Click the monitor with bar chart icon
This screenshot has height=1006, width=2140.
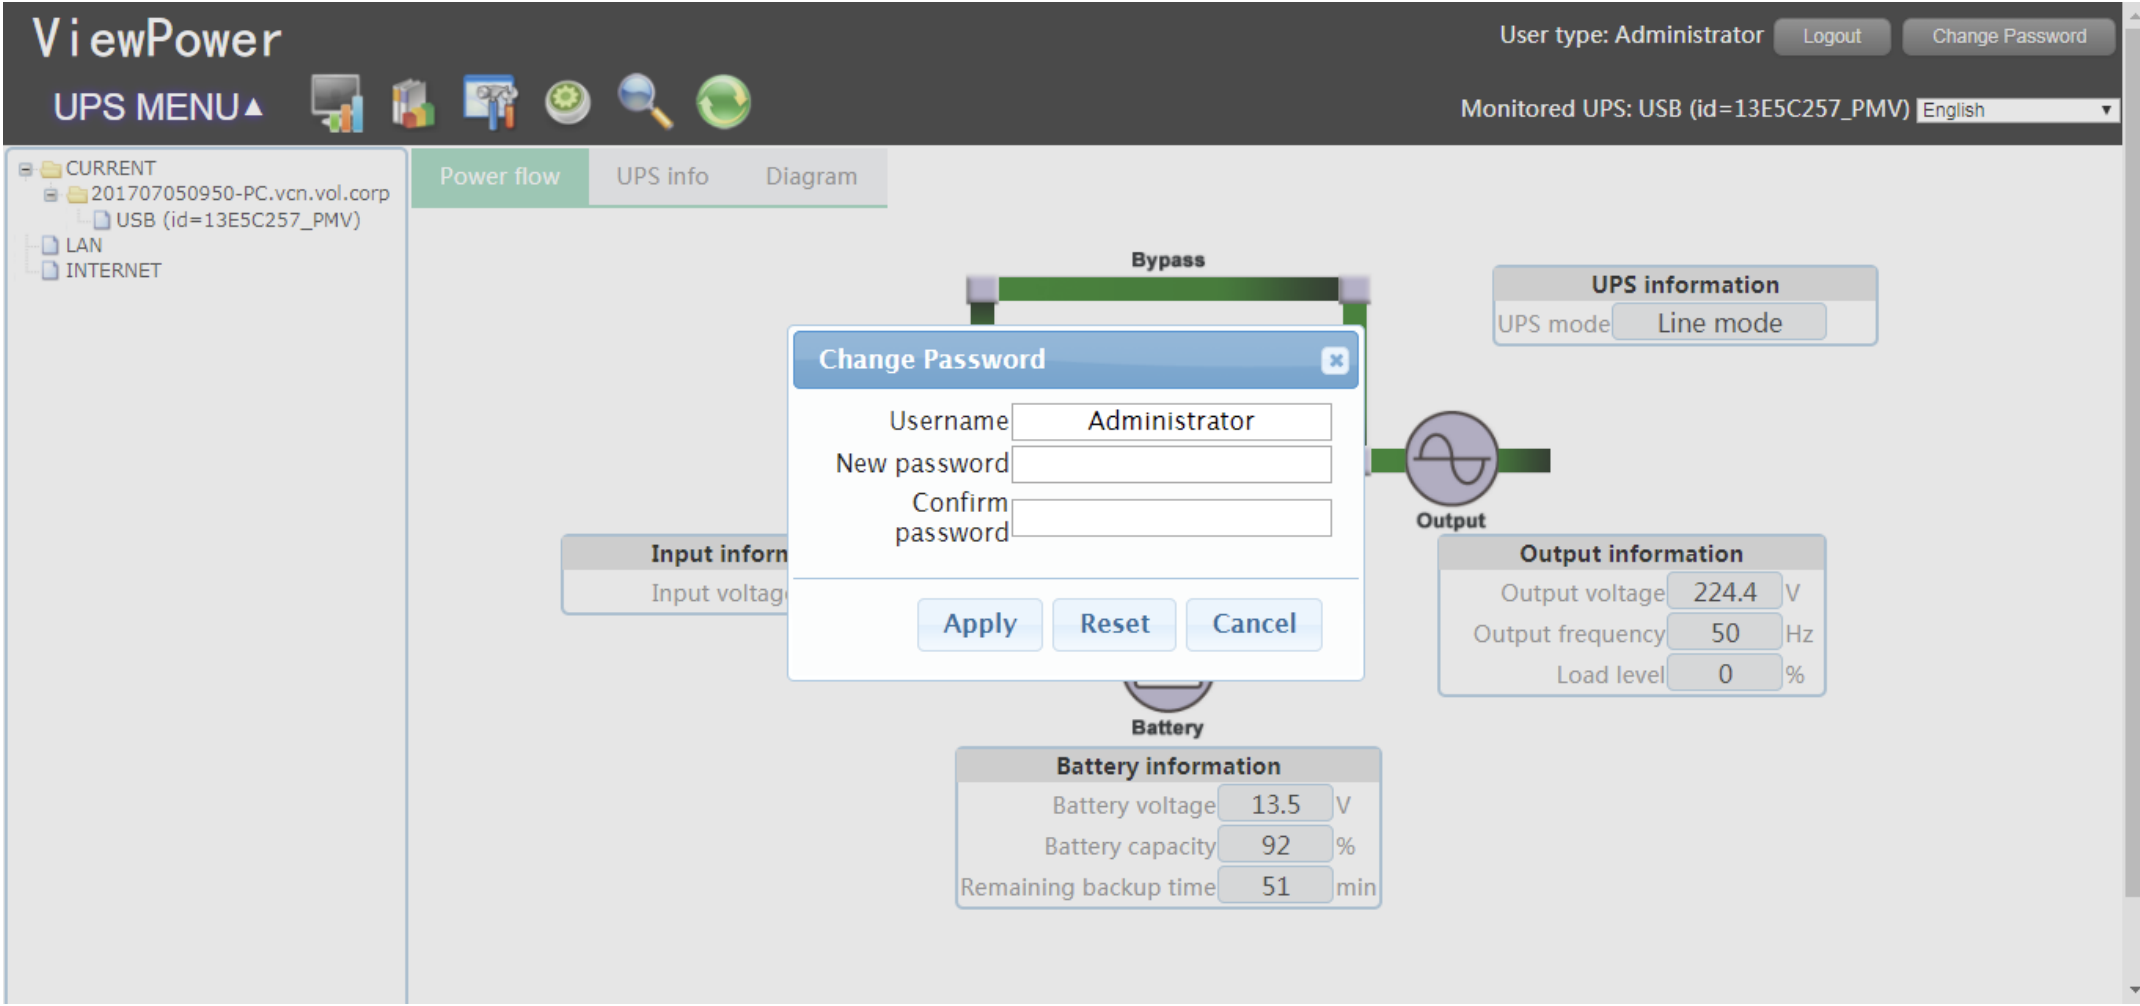[336, 102]
